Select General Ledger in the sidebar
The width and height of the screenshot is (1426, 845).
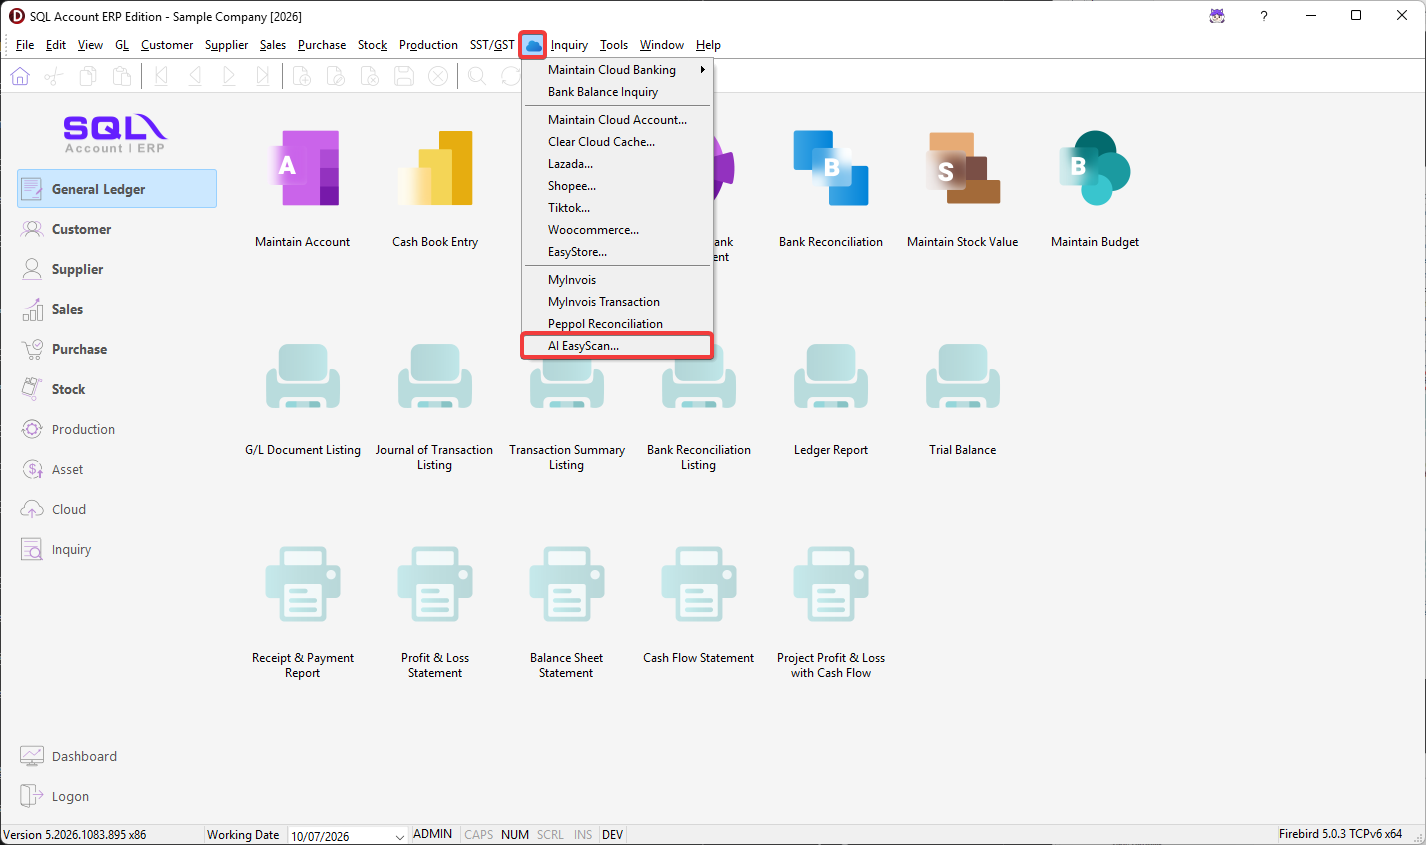click(117, 189)
